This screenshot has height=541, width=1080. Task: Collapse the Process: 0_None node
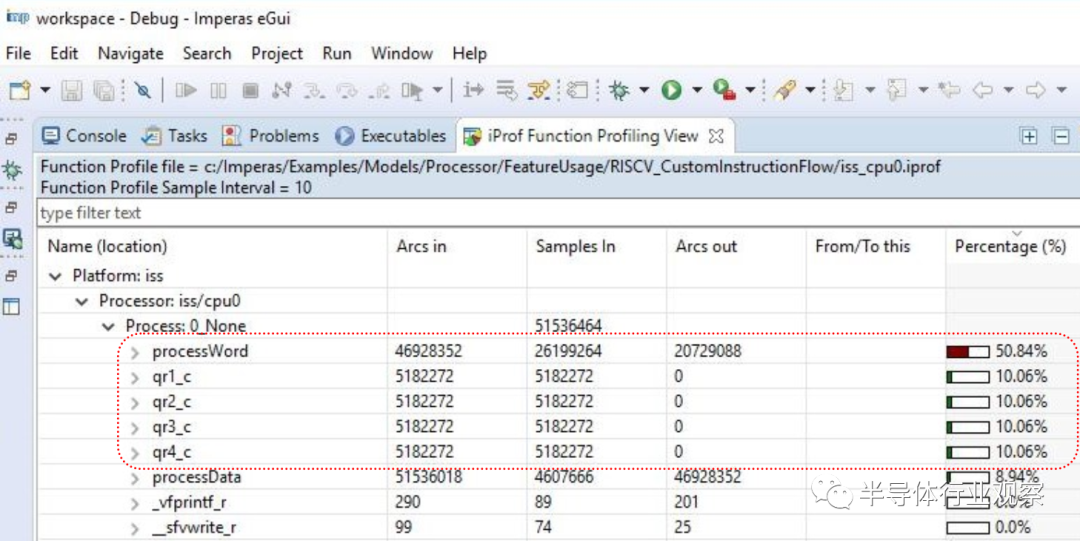click(x=108, y=326)
